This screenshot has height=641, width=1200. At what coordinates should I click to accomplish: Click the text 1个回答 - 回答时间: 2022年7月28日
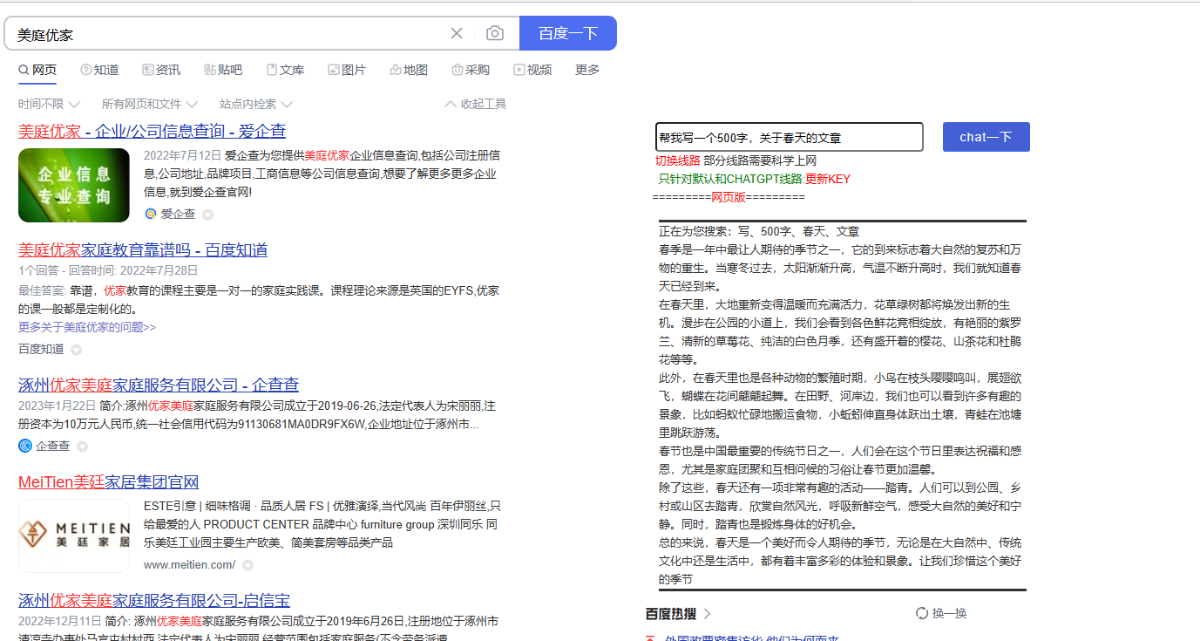tap(110, 271)
